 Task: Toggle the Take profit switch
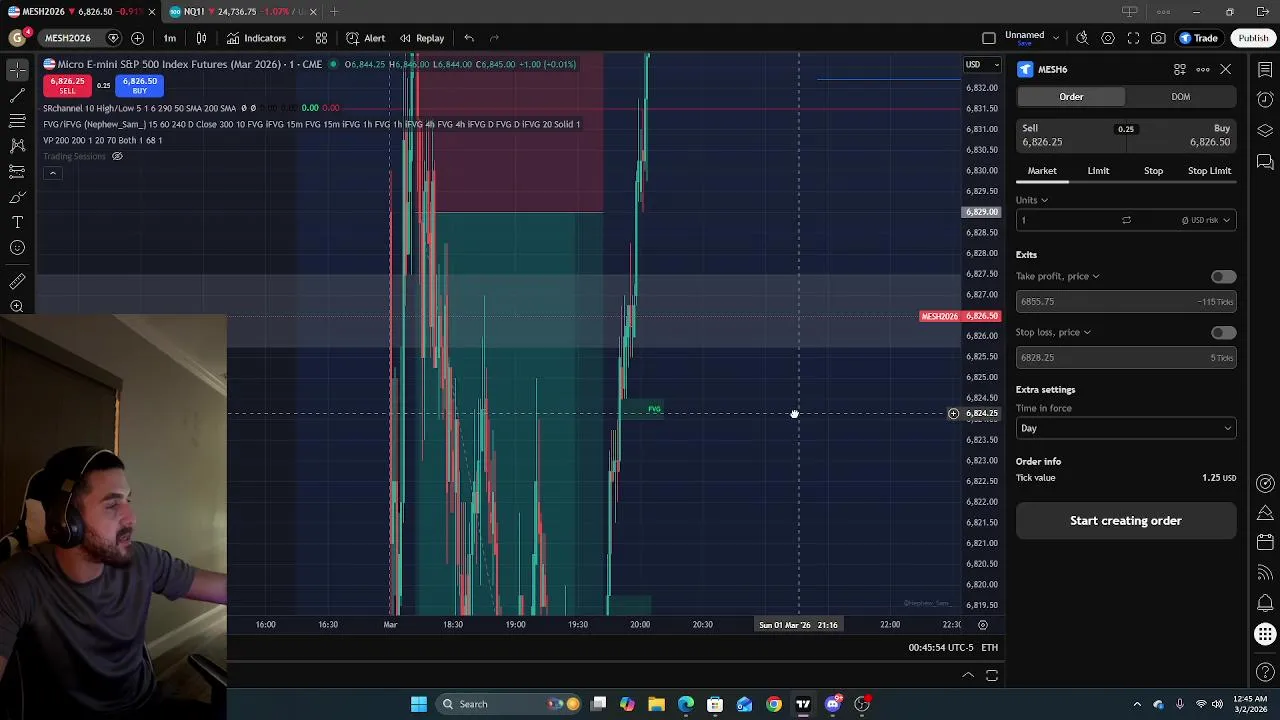click(x=1223, y=277)
